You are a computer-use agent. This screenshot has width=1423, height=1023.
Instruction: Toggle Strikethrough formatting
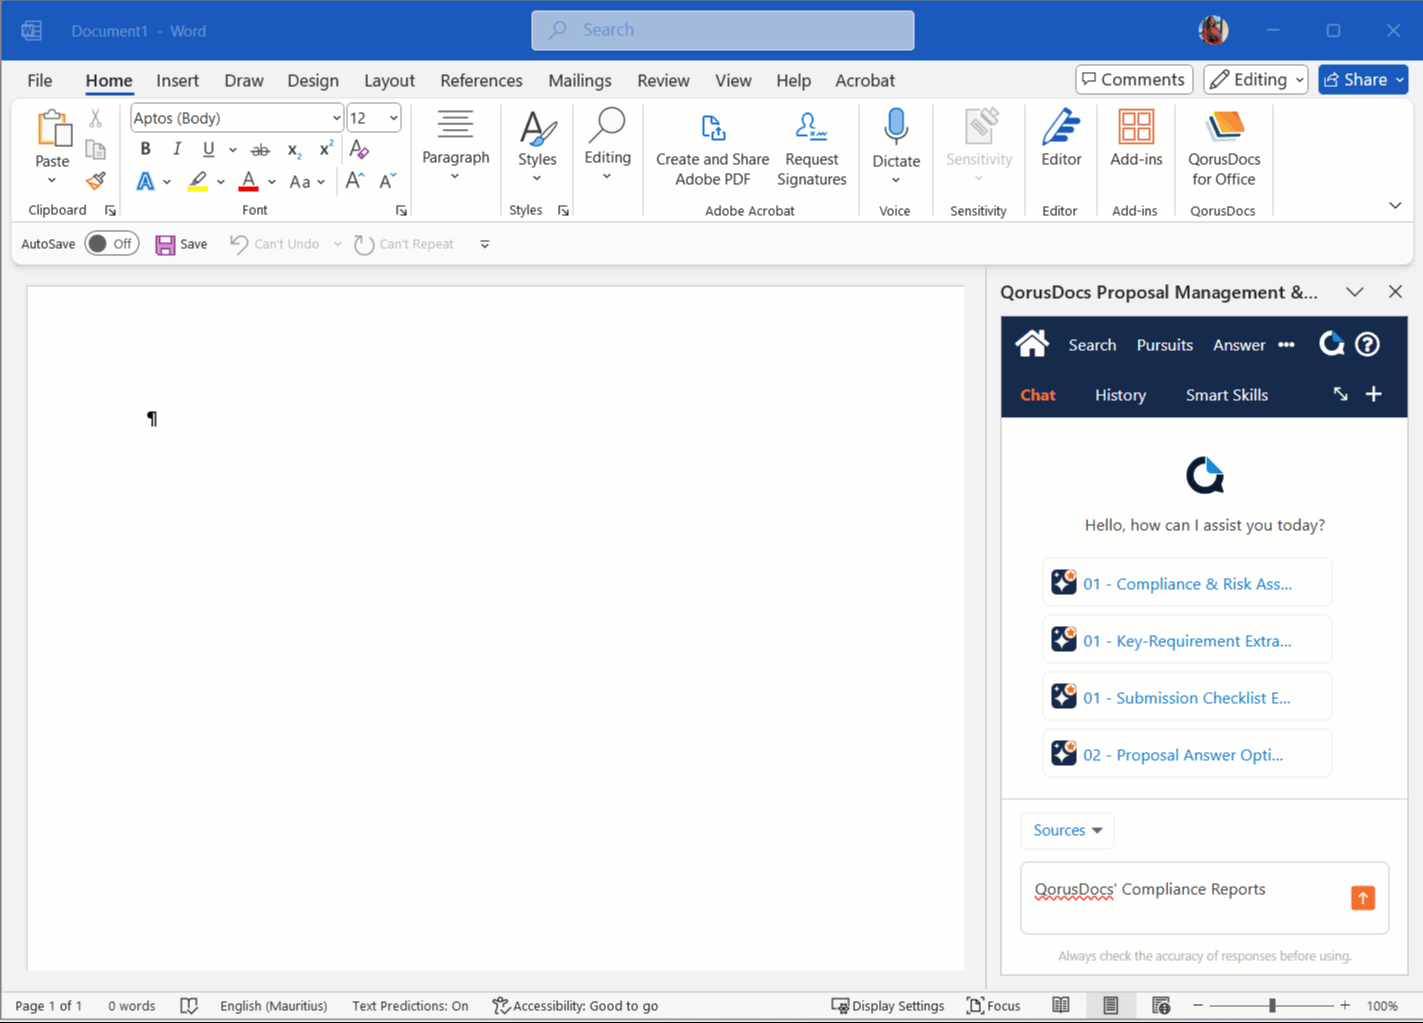[259, 148]
